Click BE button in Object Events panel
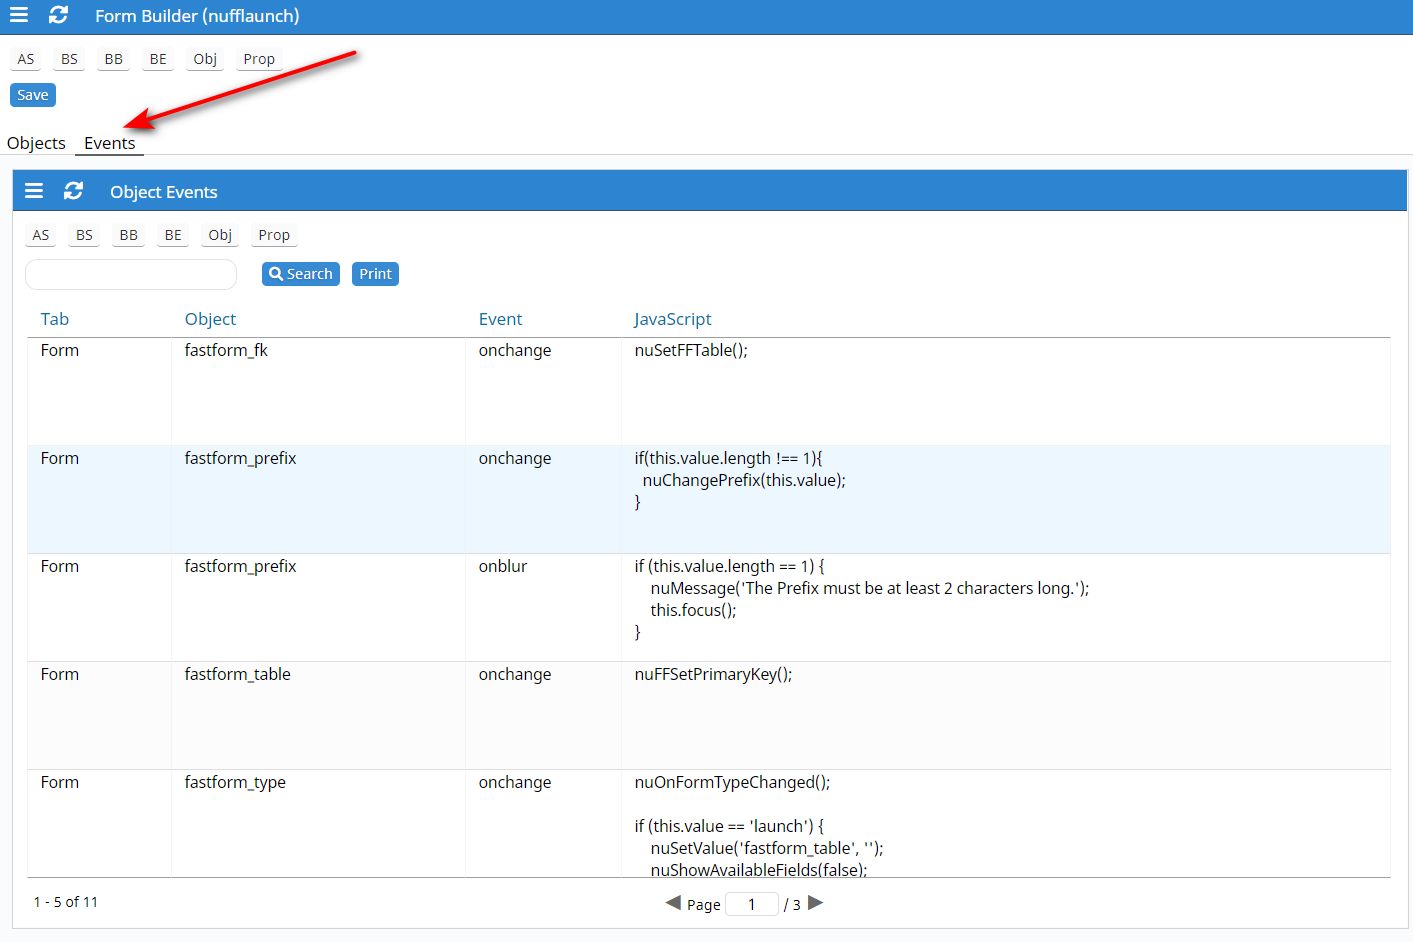The width and height of the screenshot is (1413, 942). [173, 235]
